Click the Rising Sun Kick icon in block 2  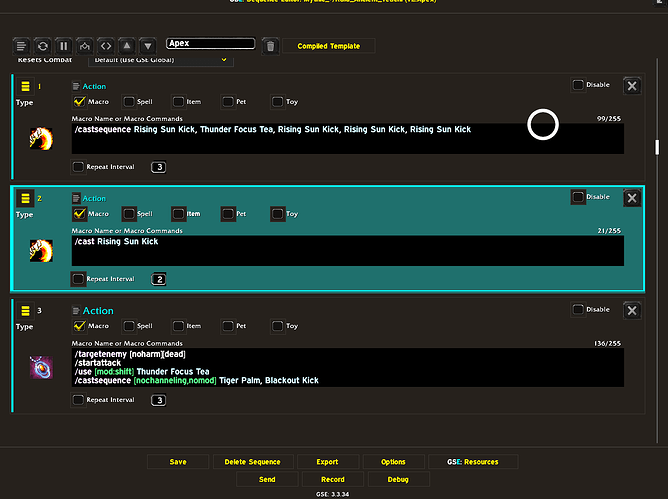(x=41, y=251)
